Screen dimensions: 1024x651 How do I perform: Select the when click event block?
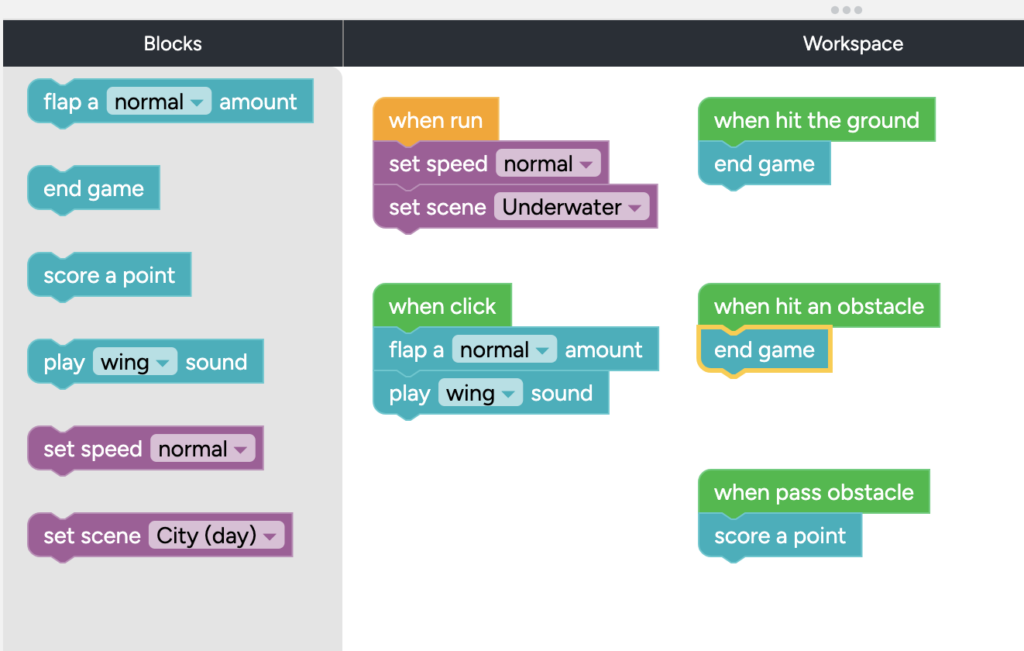click(x=442, y=306)
